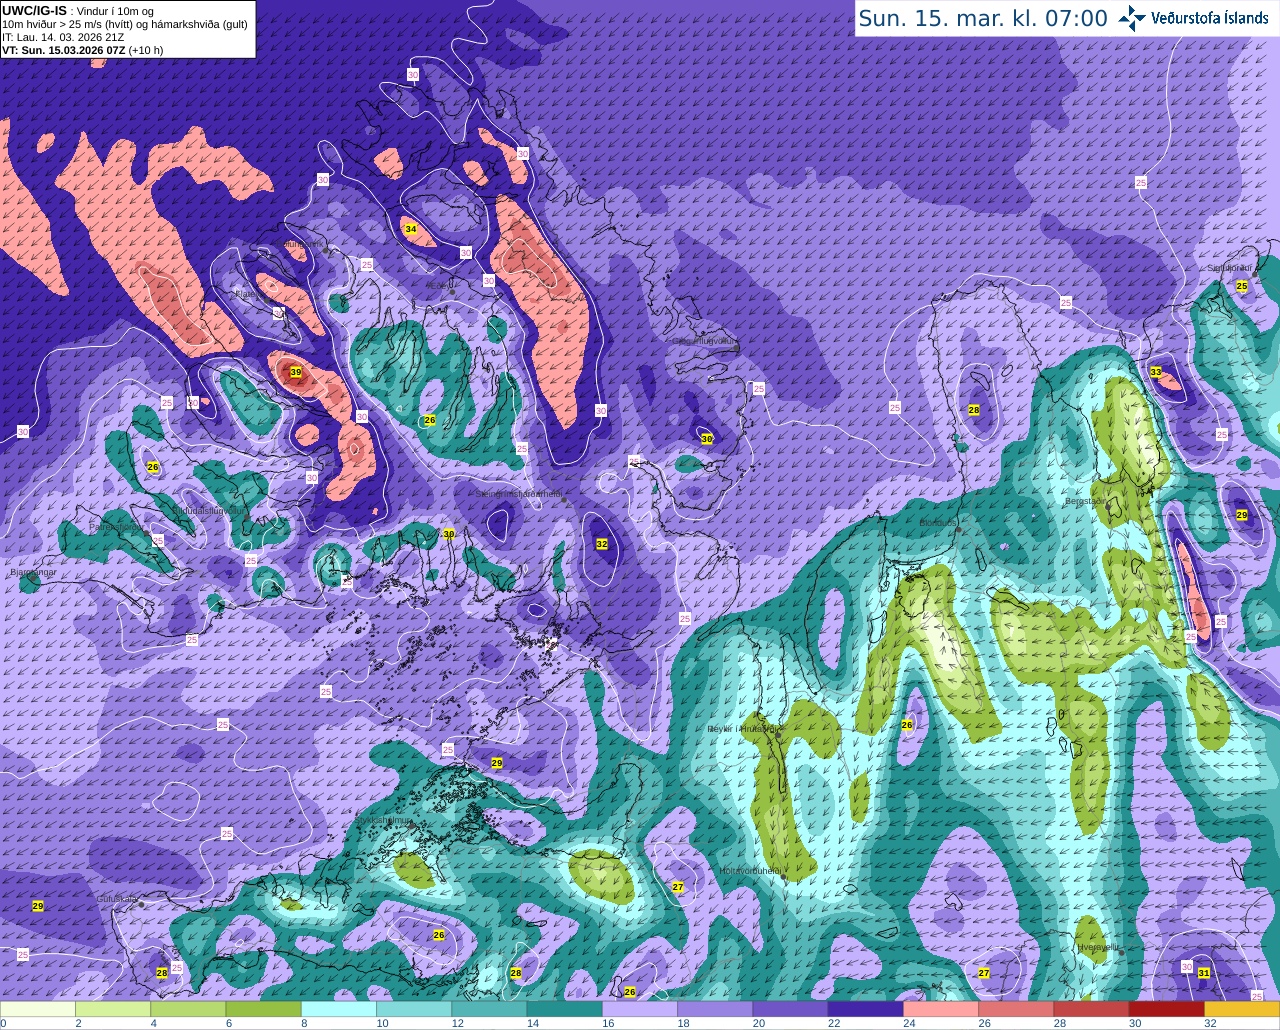This screenshot has height=1030, width=1280.
Task: Pick the 10–12 m/s legend swatch
Action: tap(414, 1009)
